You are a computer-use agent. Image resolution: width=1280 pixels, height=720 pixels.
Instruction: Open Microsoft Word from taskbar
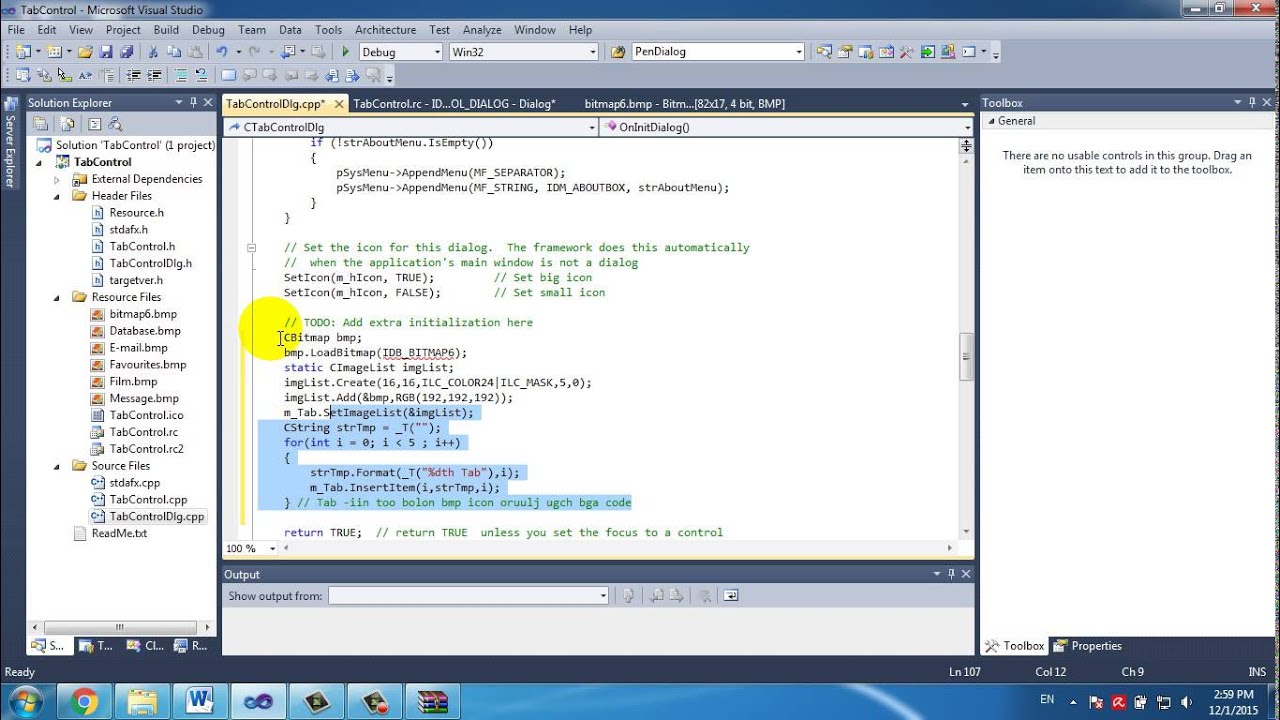[x=200, y=700]
